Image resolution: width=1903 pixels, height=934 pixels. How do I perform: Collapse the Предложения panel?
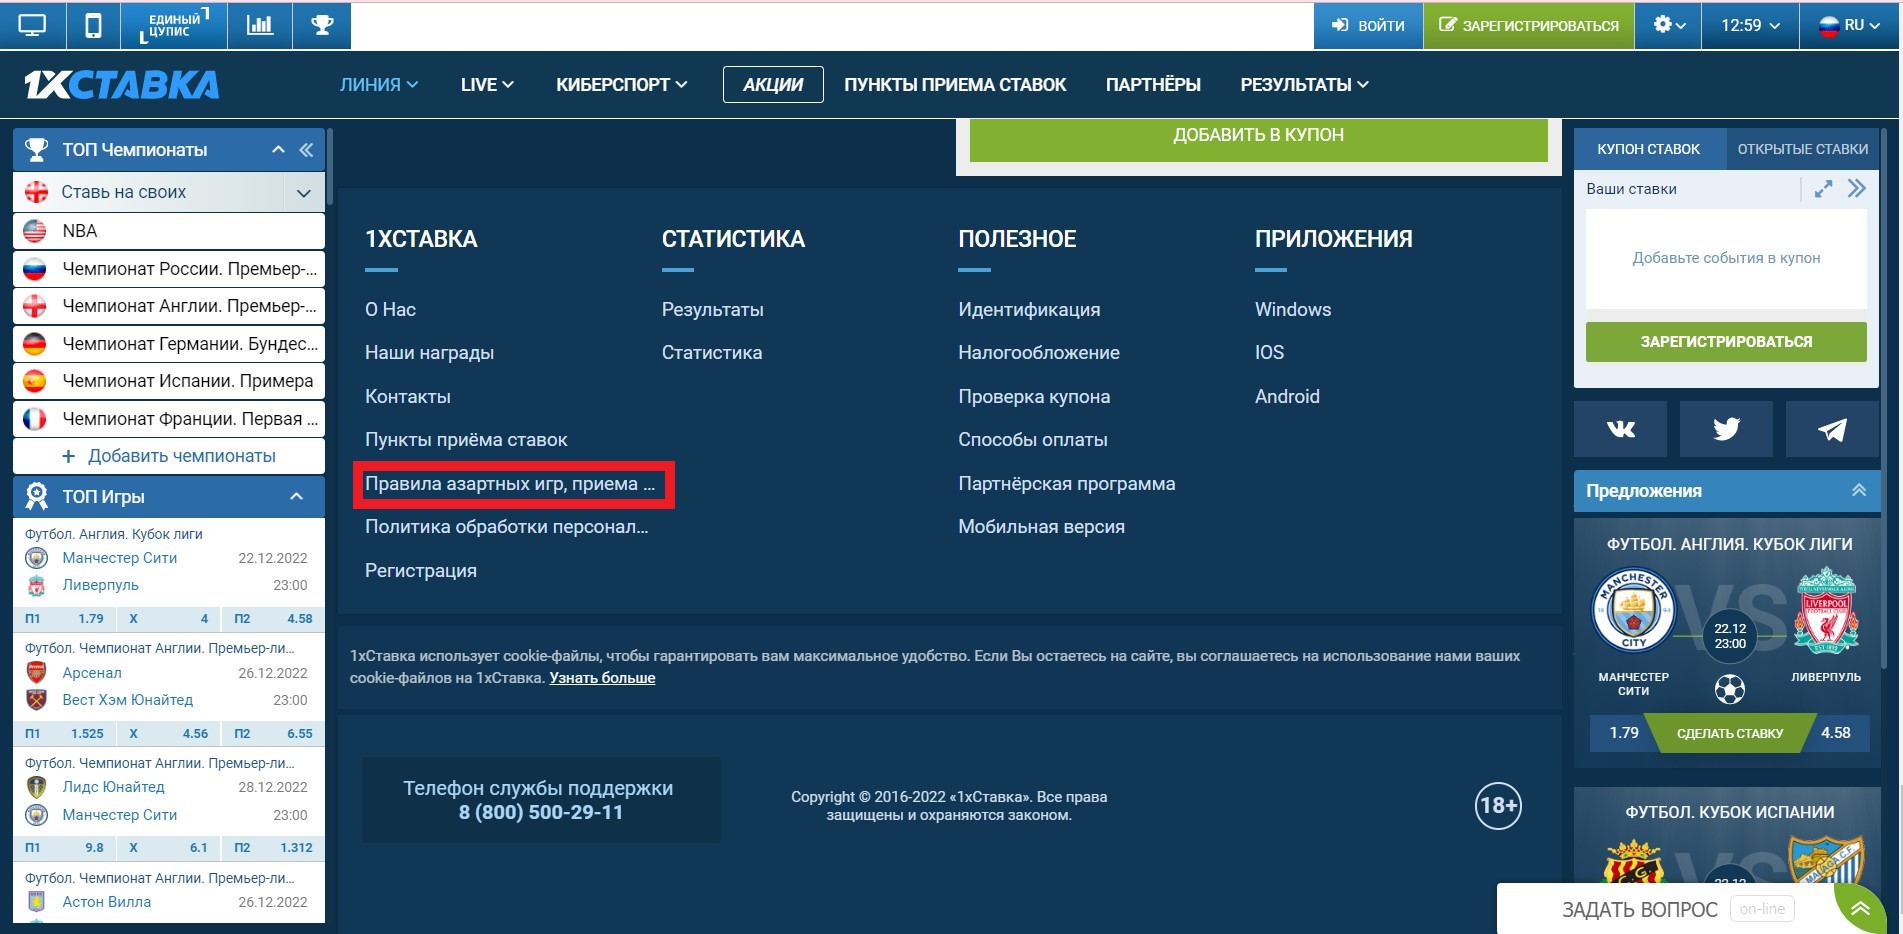click(x=1859, y=490)
